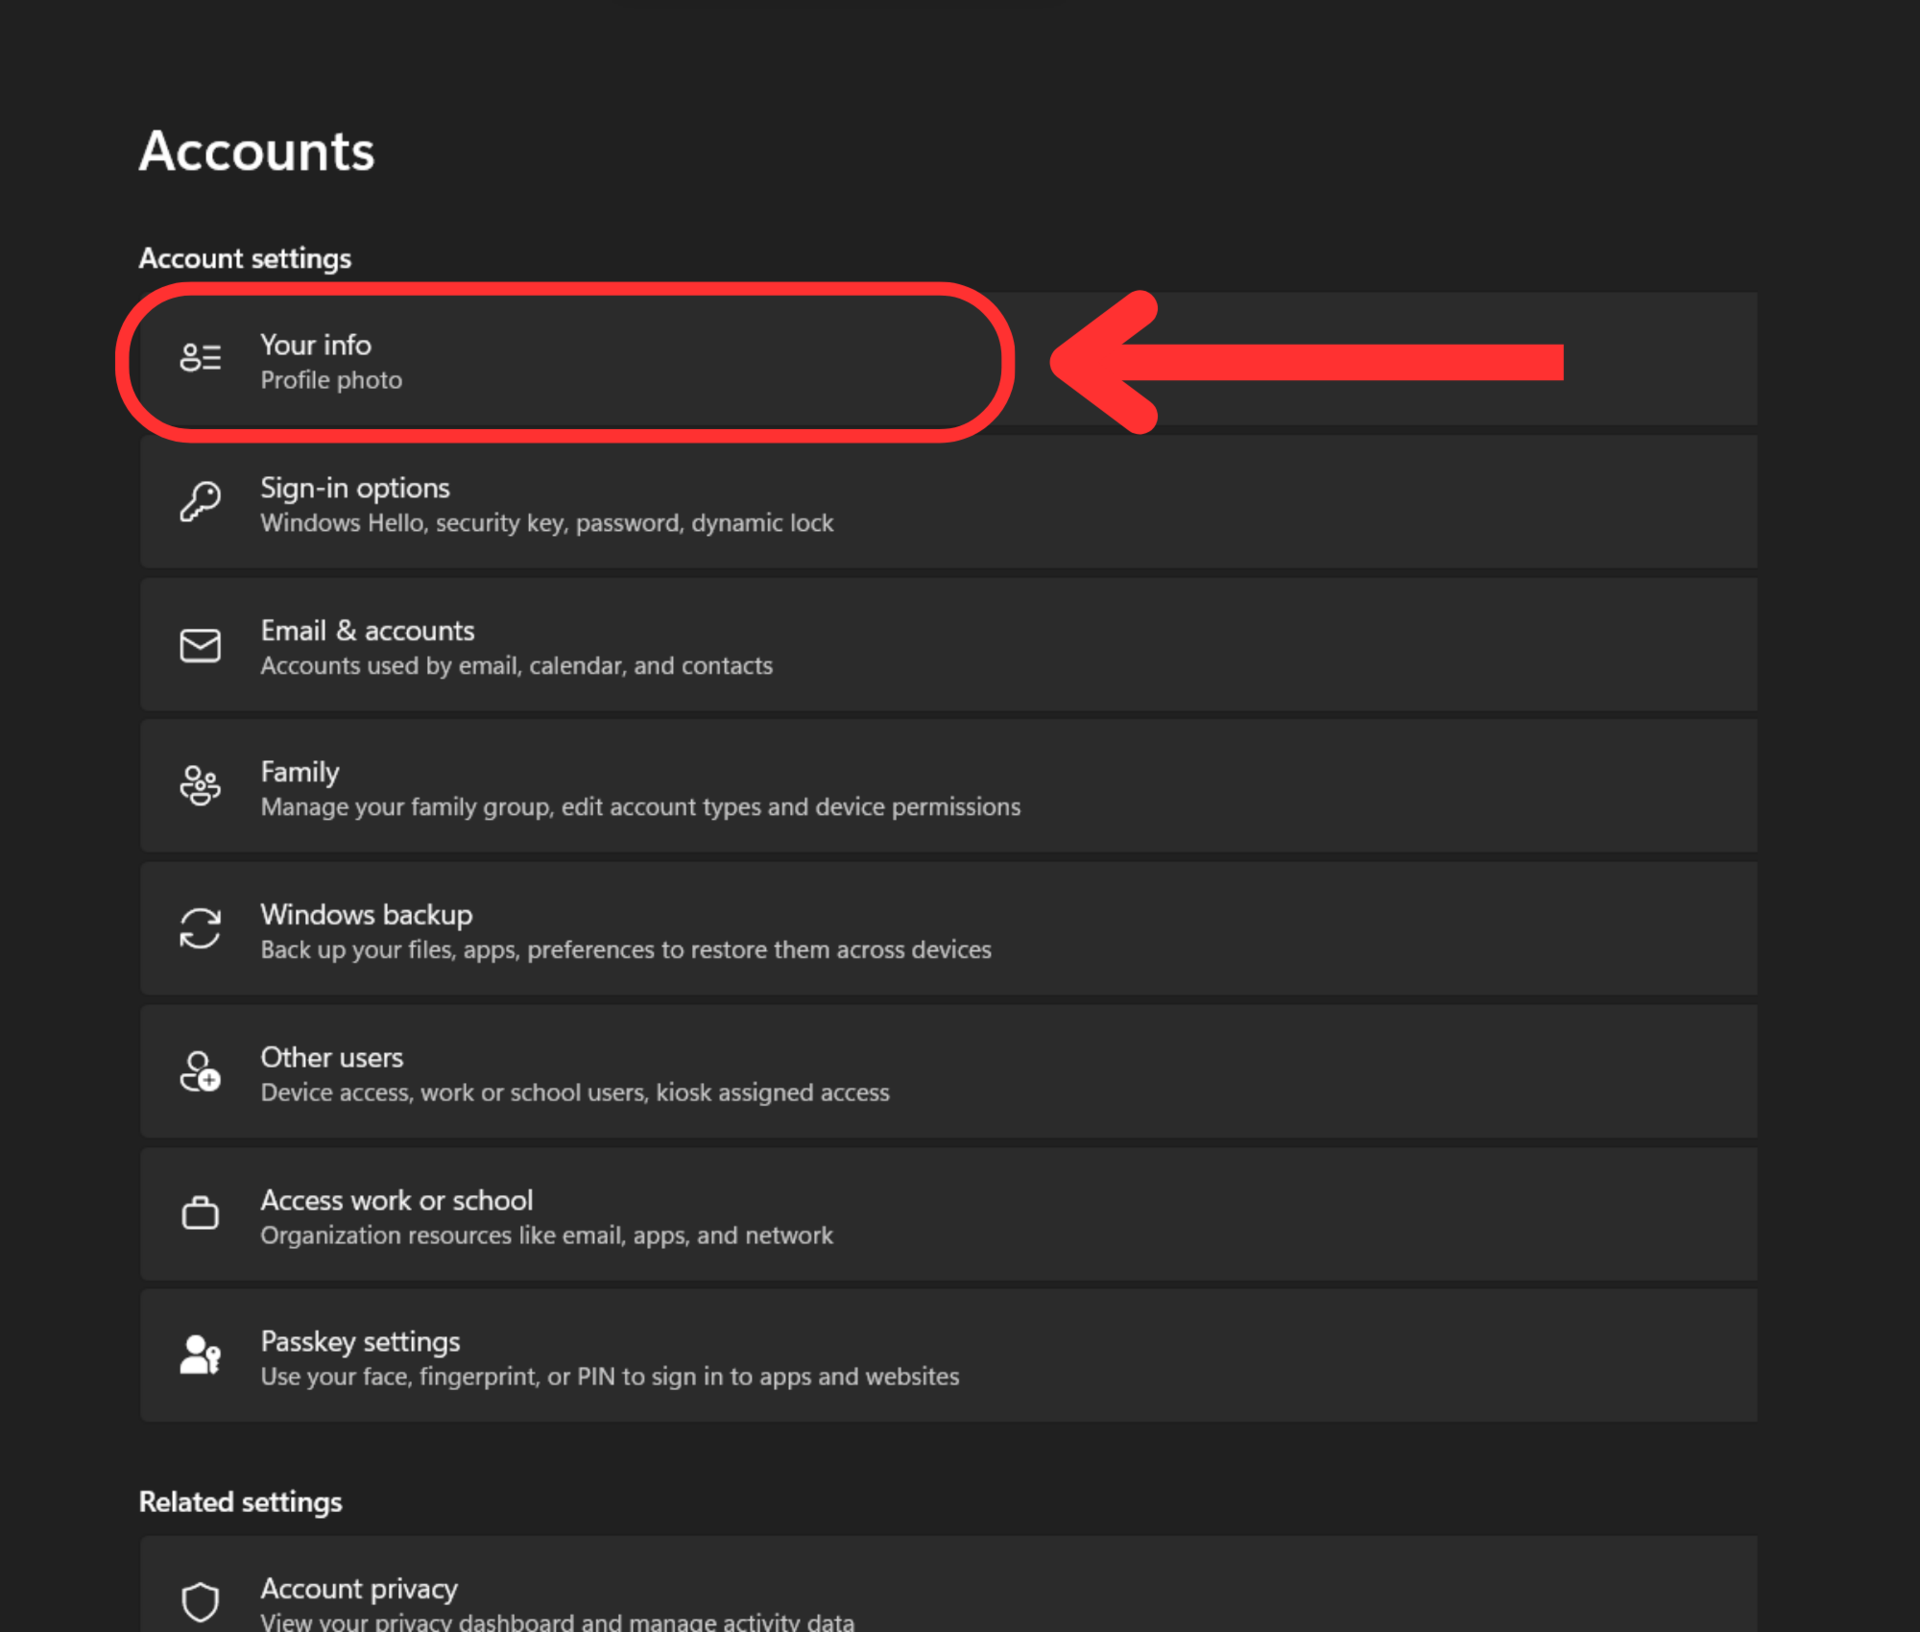Click the Family group icon
This screenshot has height=1632, width=1920.
pyautogui.click(x=200, y=786)
